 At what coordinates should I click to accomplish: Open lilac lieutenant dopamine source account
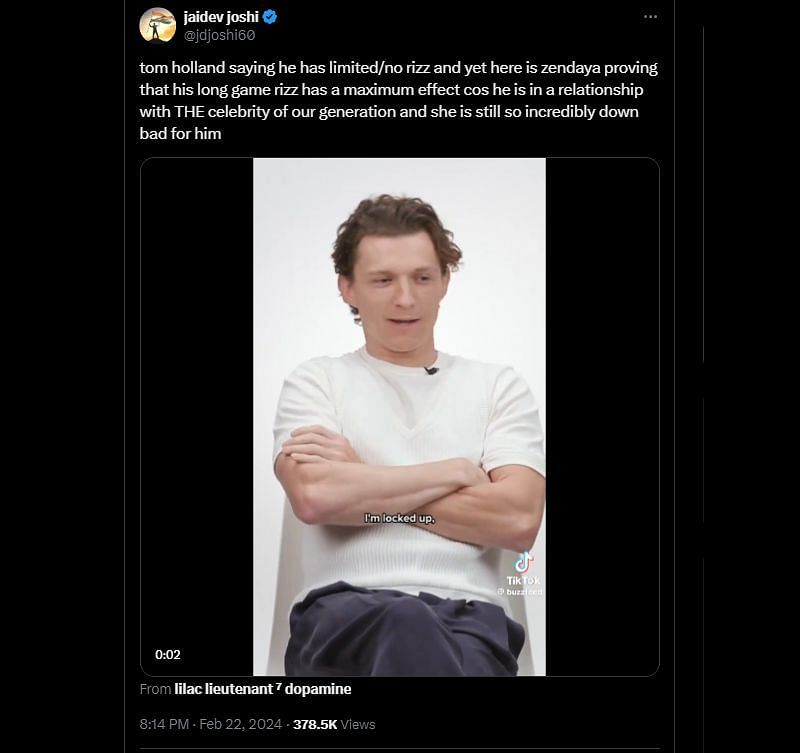coord(263,689)
